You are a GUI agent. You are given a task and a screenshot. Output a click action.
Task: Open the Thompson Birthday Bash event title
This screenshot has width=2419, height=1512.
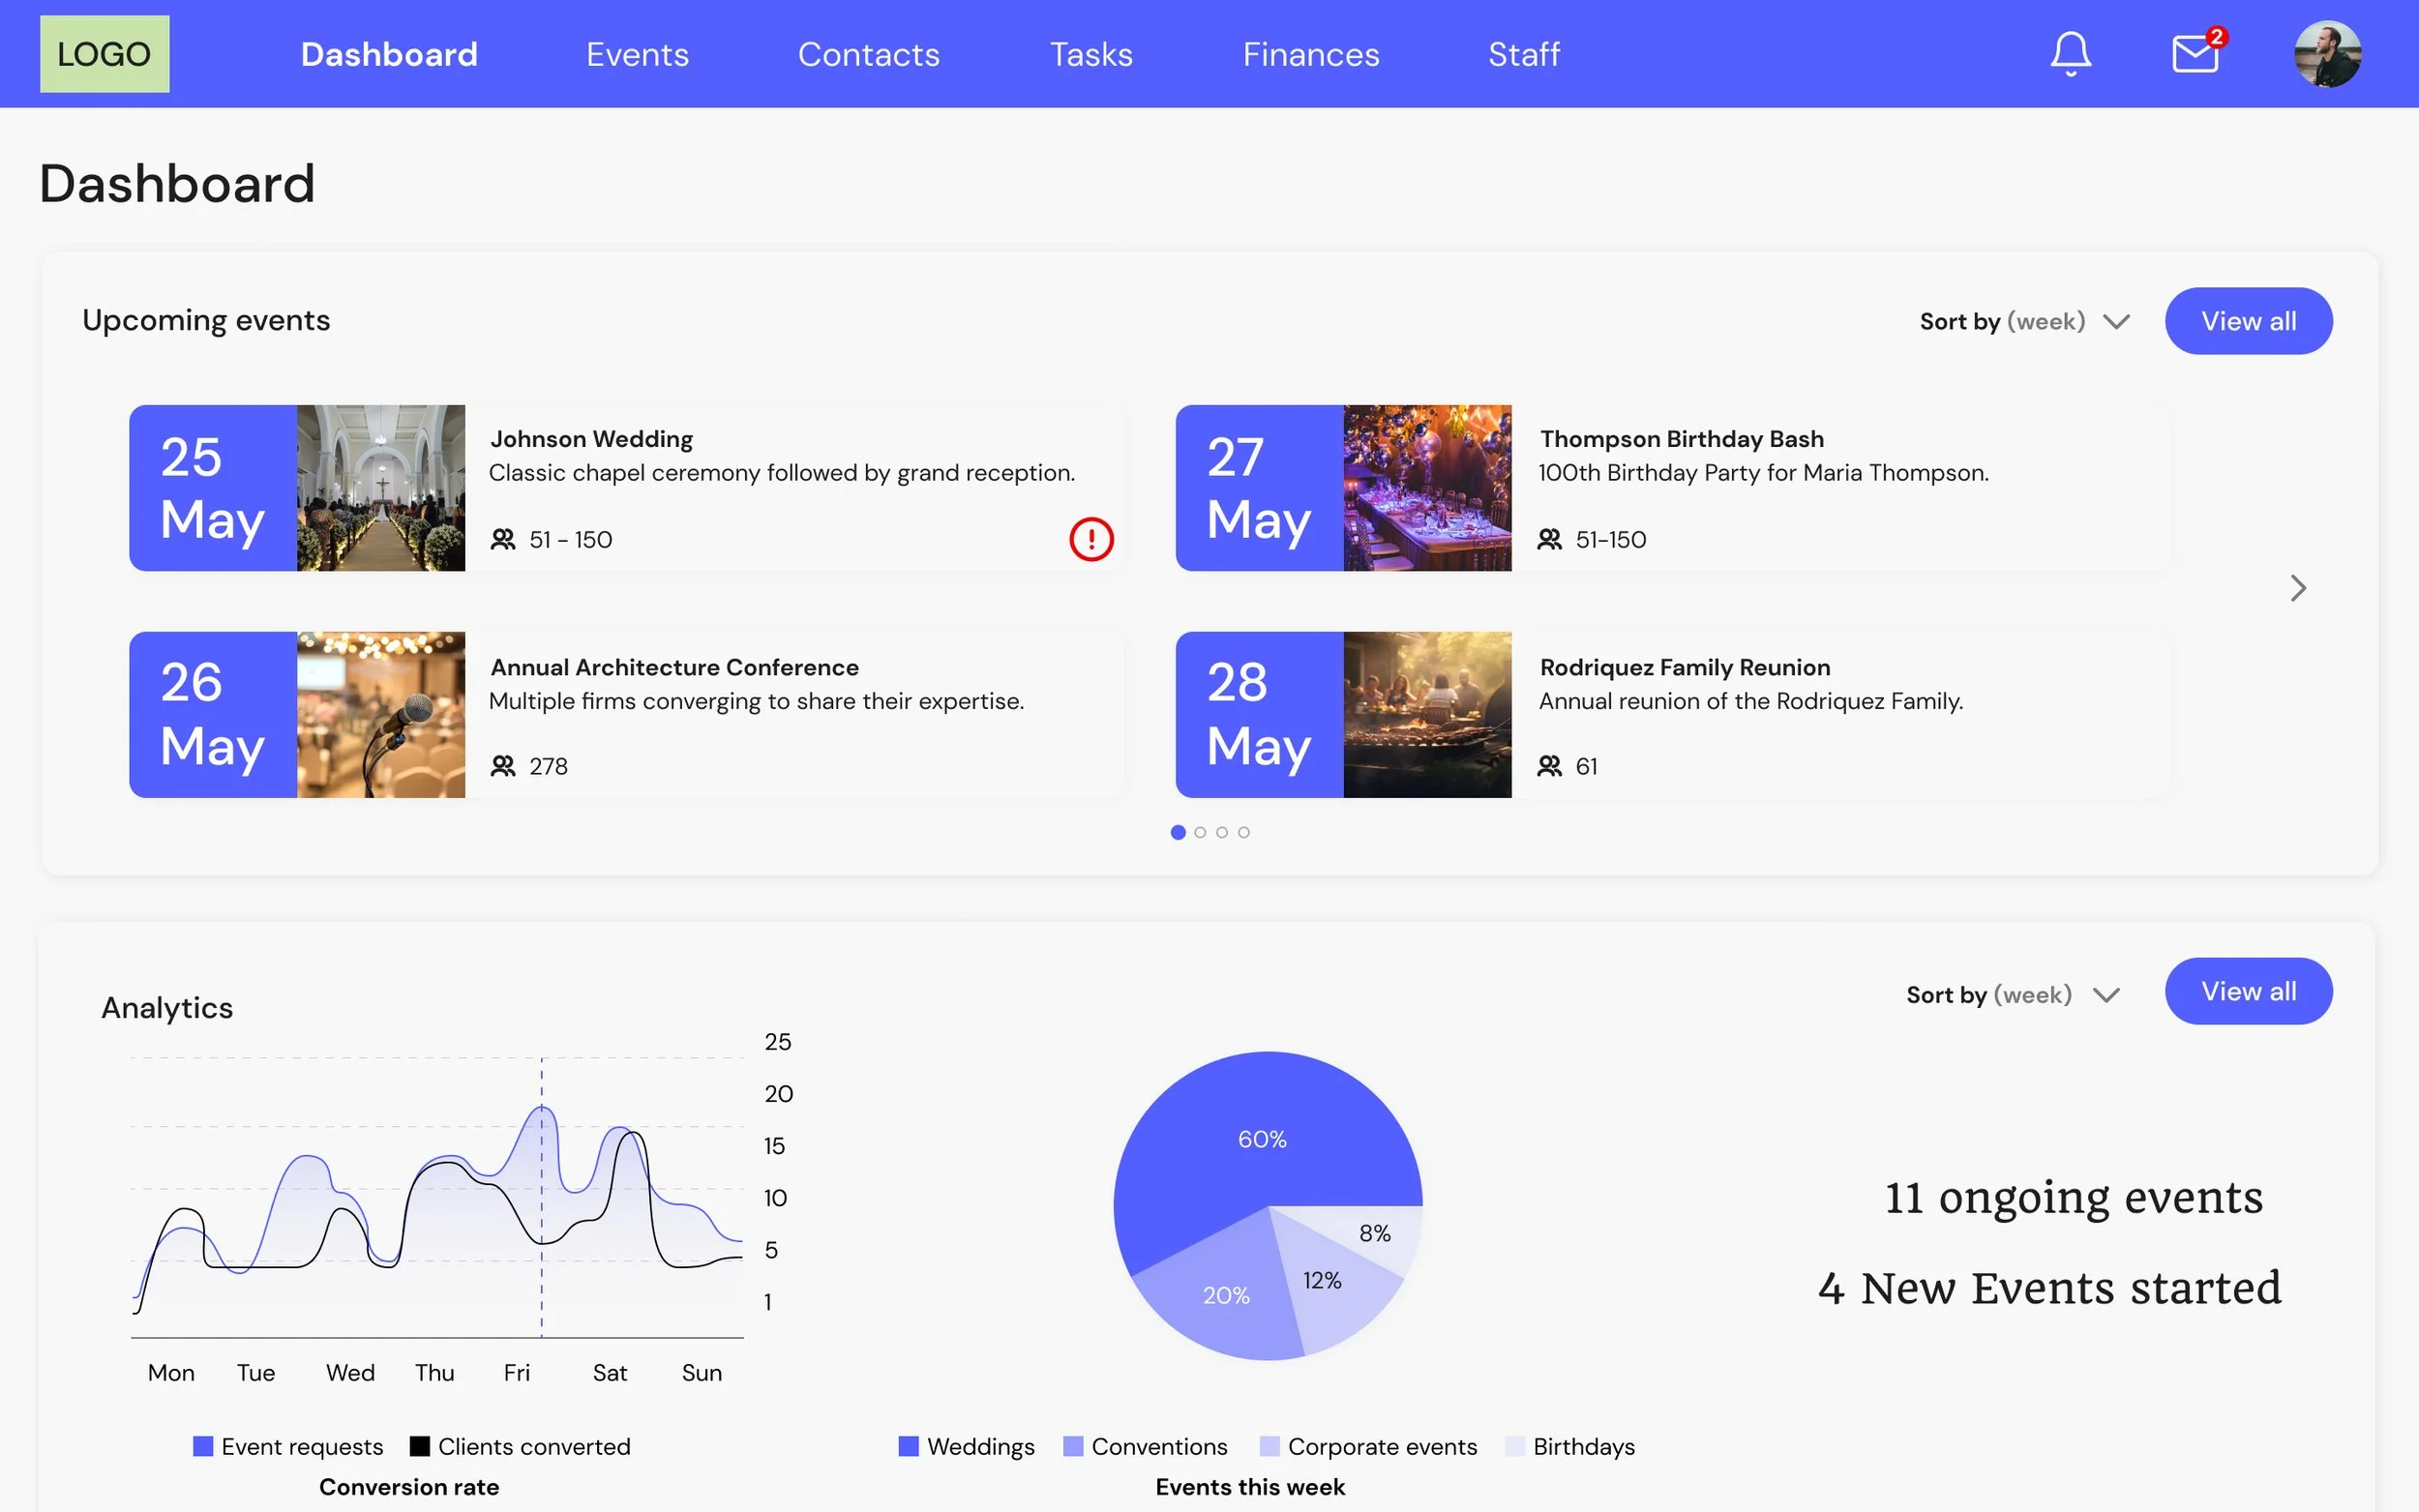(x=1681, y=439)
